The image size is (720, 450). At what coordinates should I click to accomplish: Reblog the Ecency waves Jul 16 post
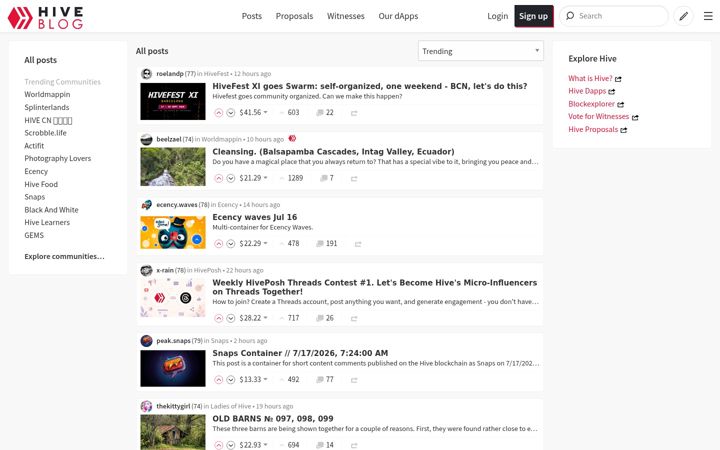358,244
